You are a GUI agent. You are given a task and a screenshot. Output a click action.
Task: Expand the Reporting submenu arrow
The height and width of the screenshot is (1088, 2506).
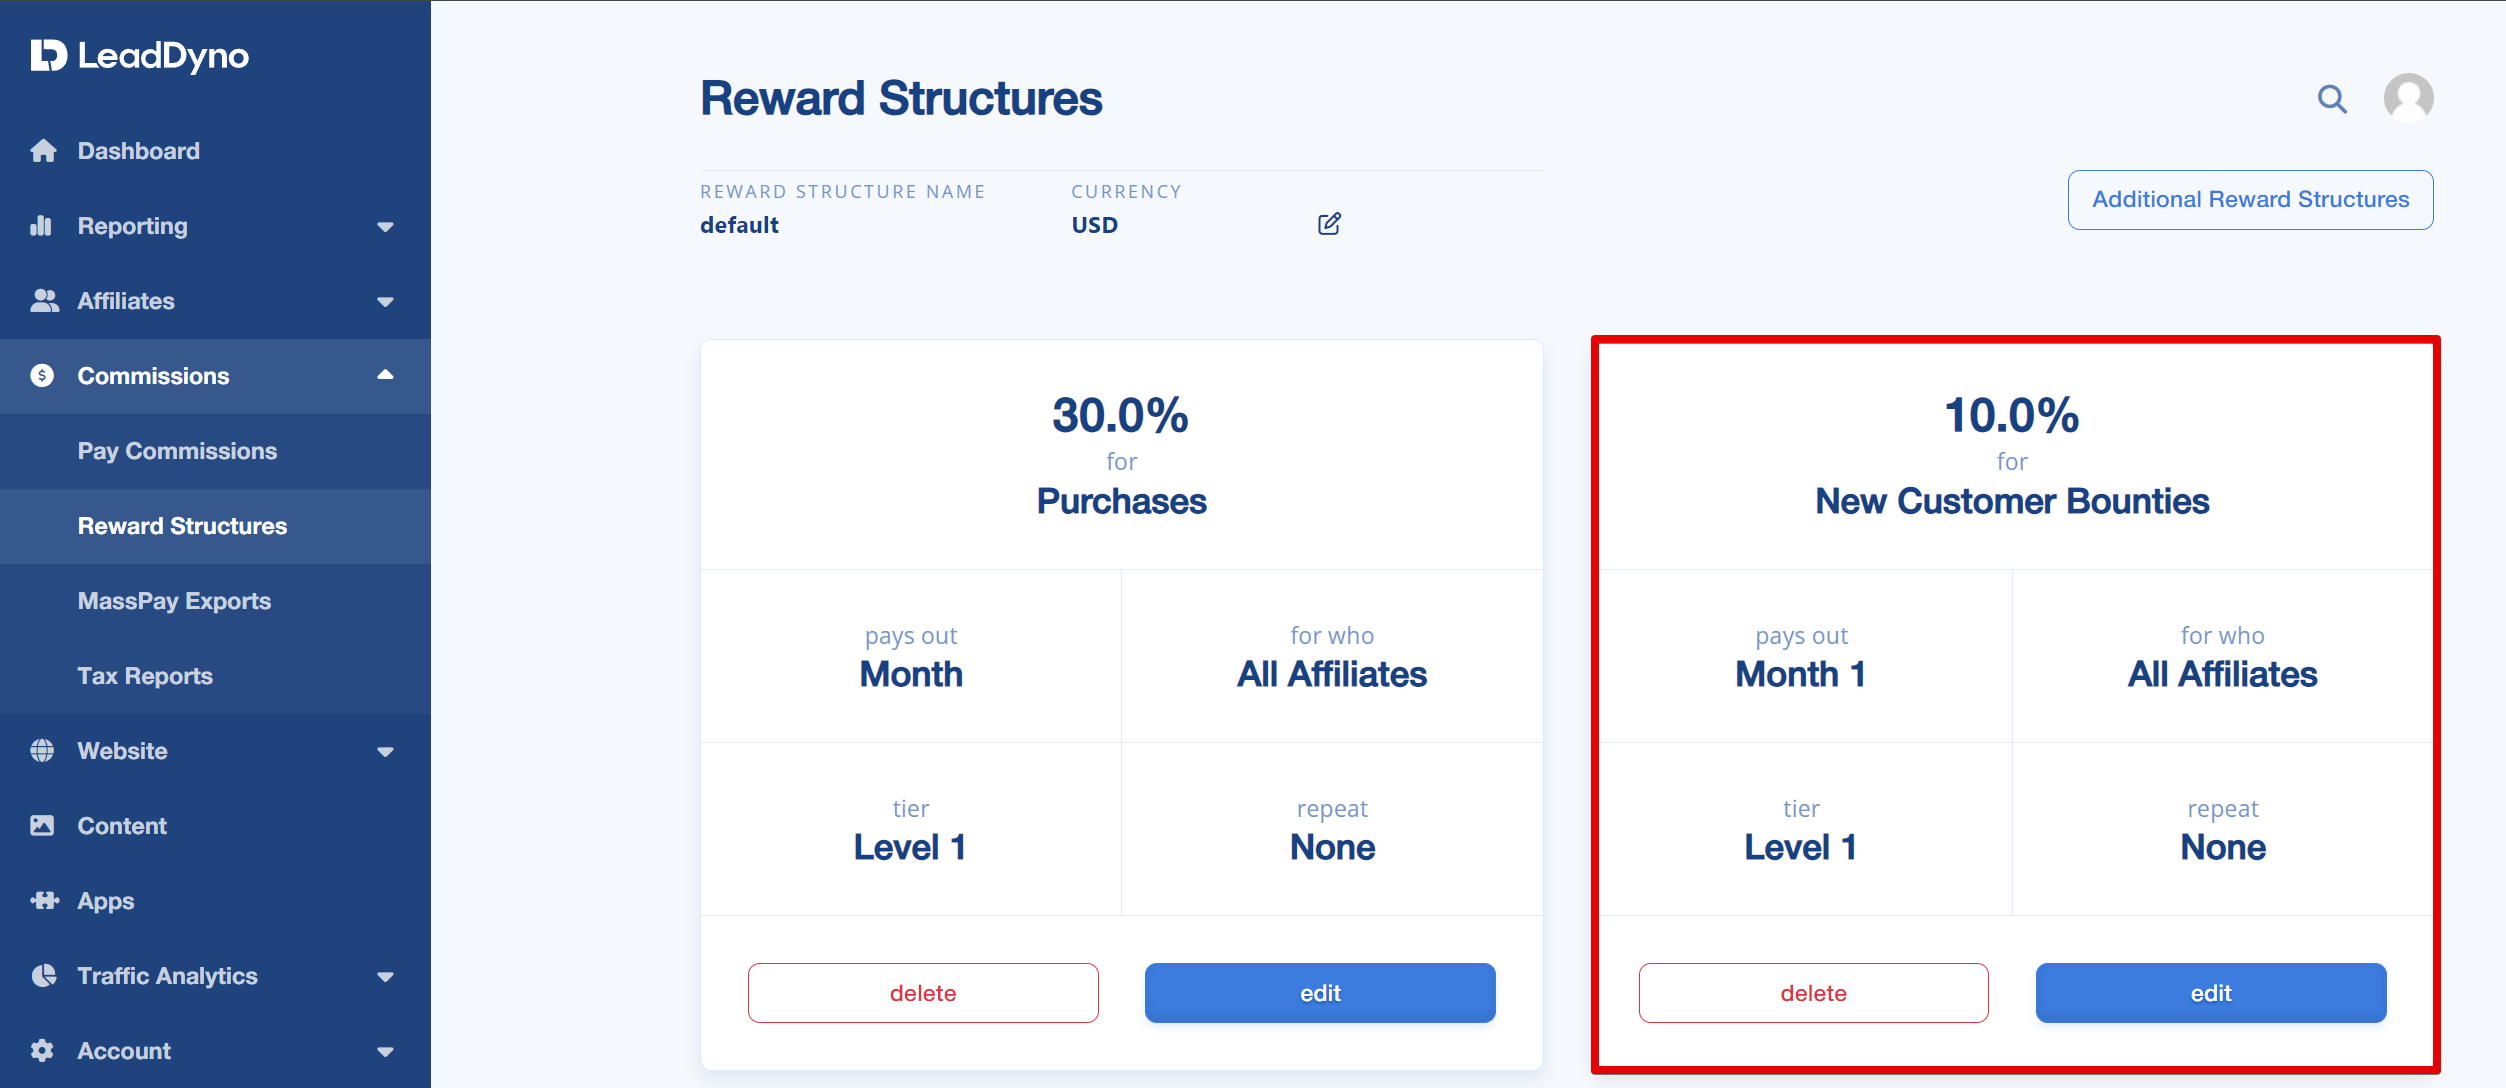click(x=385, y=227)
